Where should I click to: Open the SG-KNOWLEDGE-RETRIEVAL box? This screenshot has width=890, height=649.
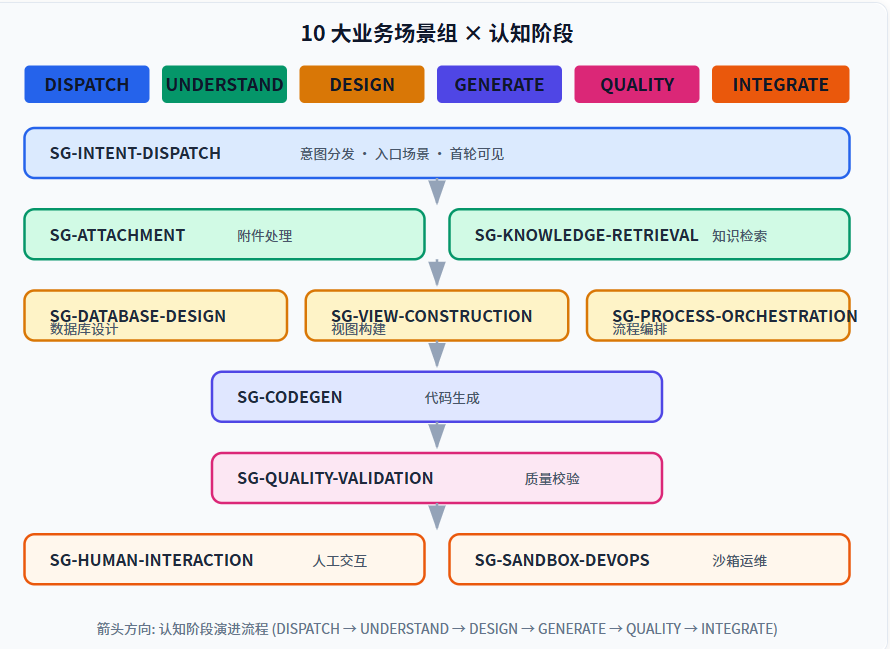pos(649,234)
